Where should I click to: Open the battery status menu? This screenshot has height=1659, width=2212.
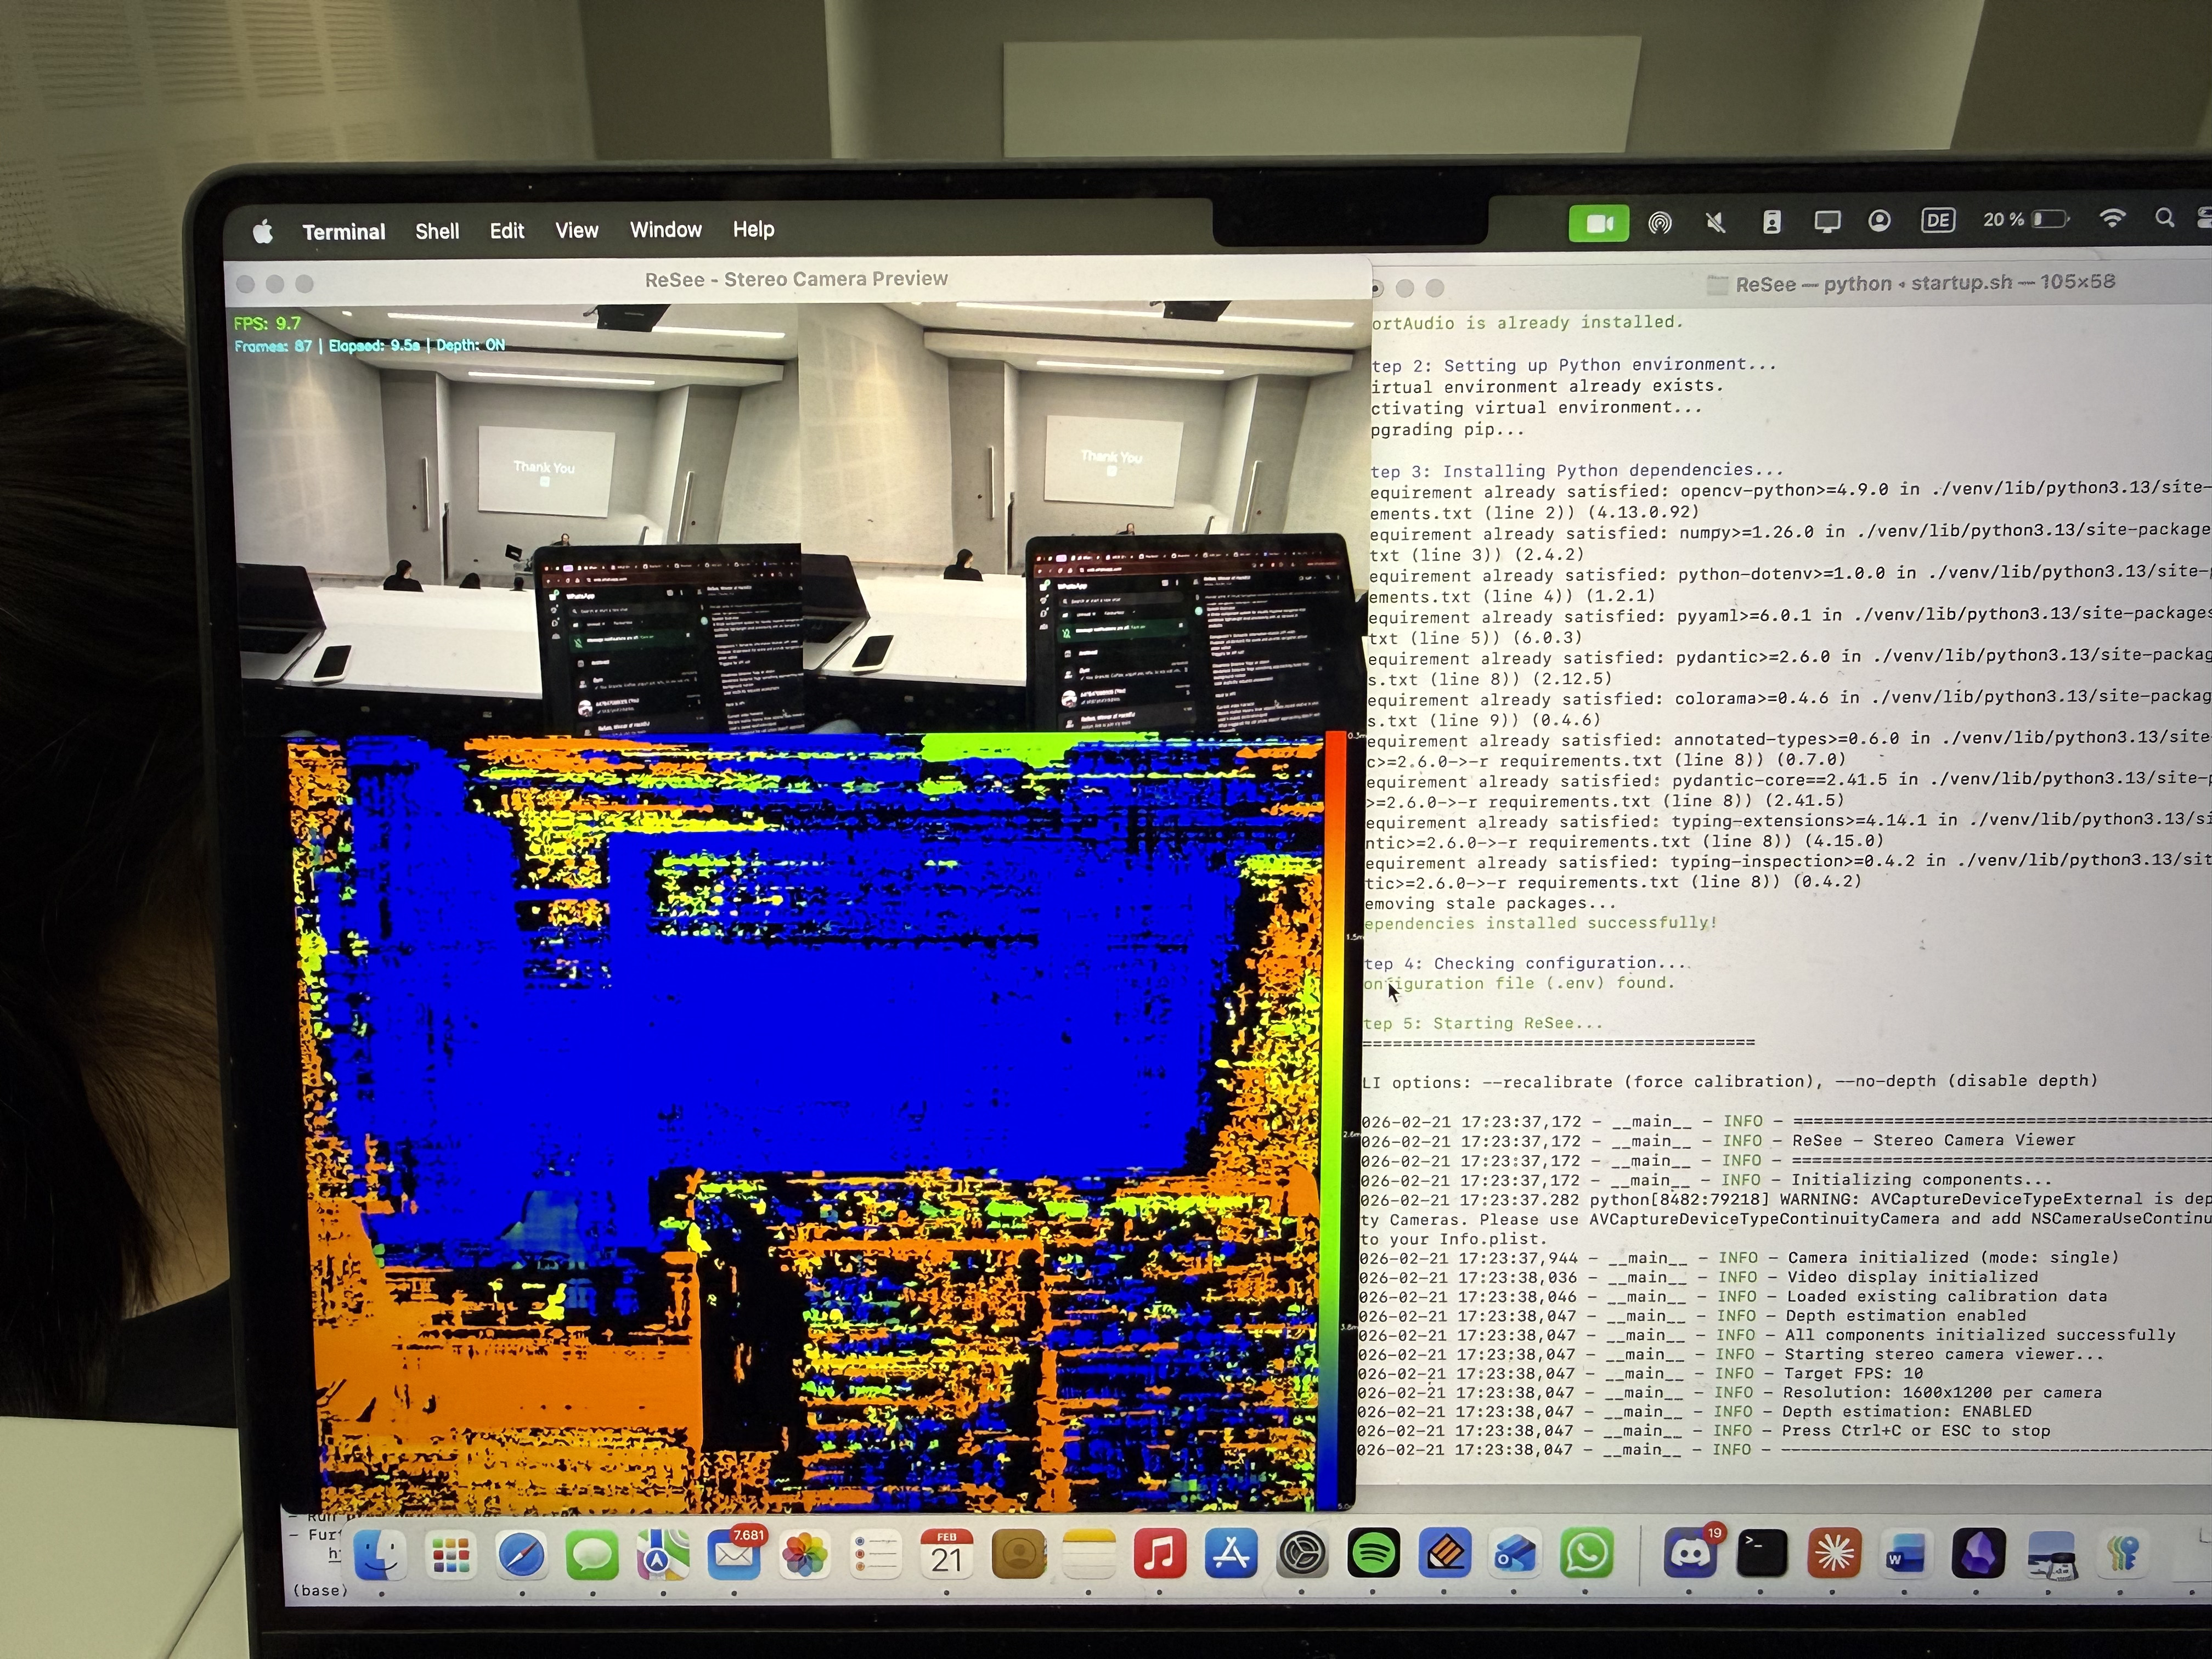click(2050, 219)
